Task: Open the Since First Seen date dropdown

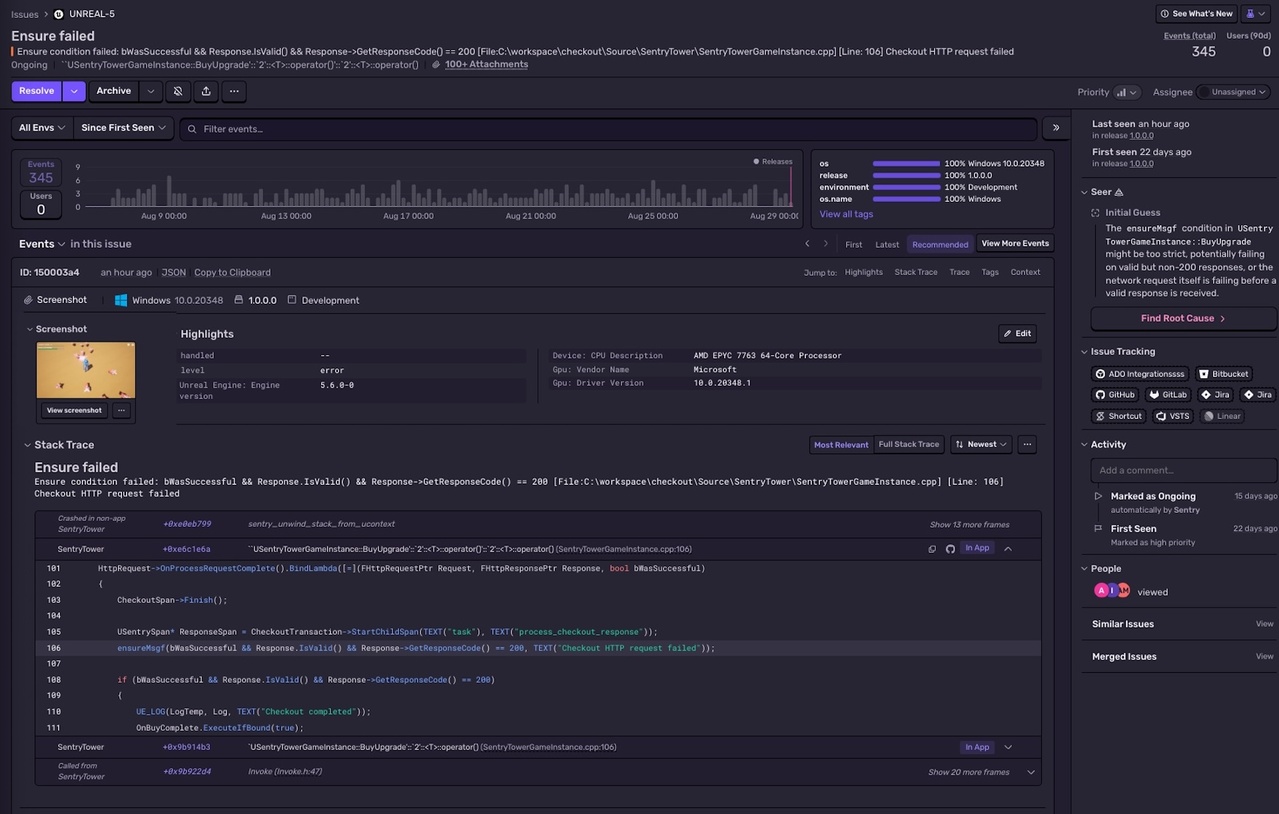Action: [x=124, y=128]
